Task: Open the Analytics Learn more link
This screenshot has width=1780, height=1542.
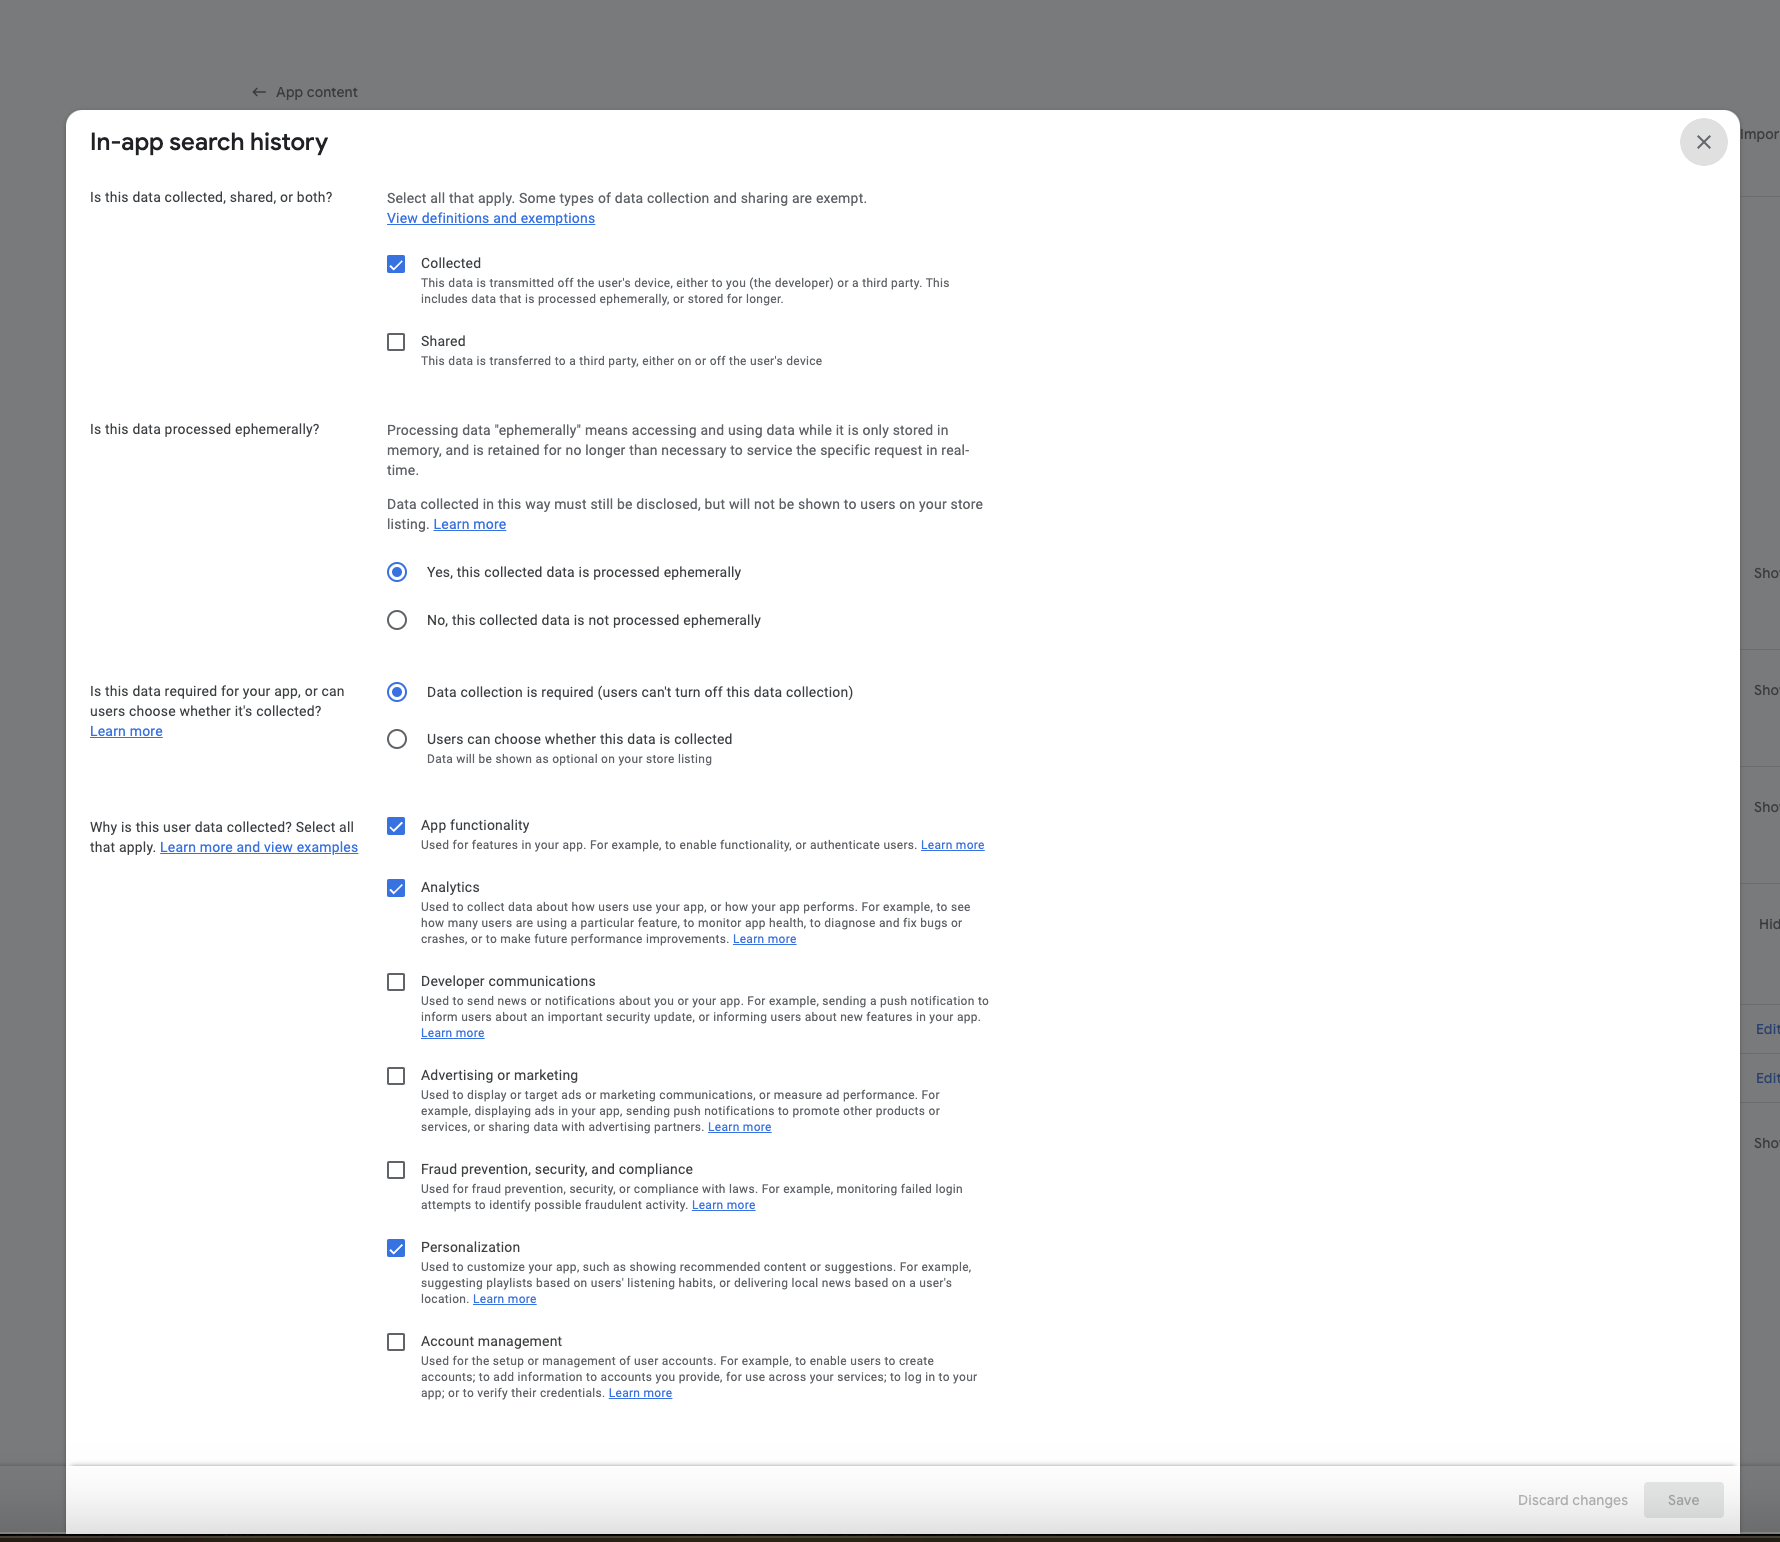Action: [764, 939]
